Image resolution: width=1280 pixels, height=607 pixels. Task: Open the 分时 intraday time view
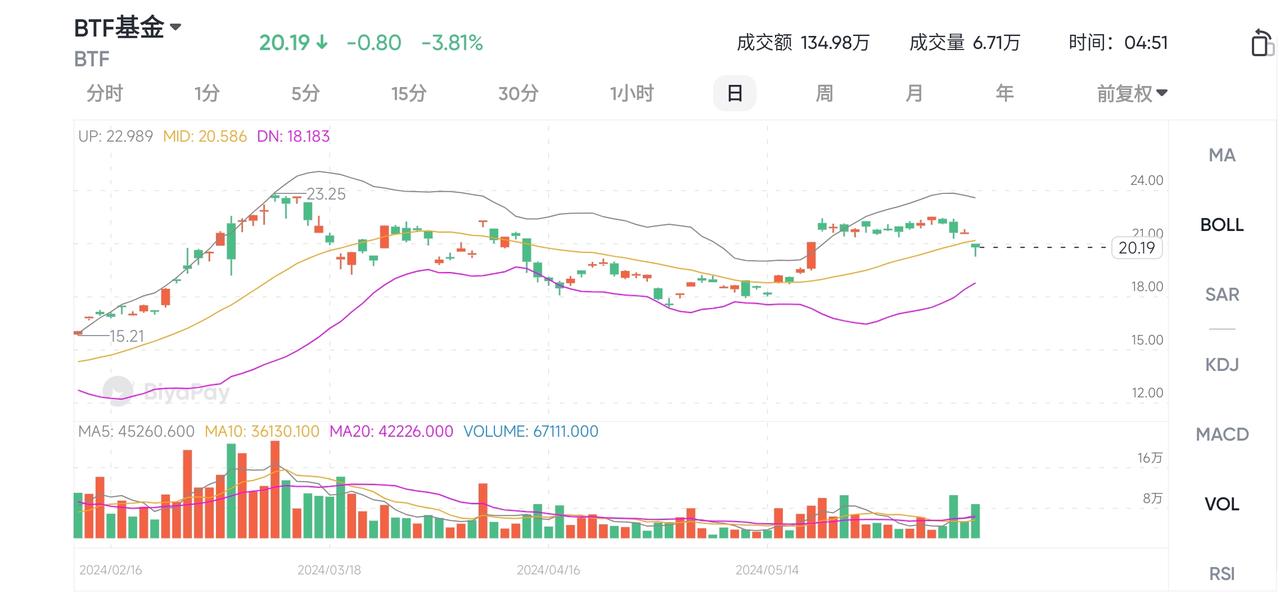pyautogui.click(x=105, y=93)
